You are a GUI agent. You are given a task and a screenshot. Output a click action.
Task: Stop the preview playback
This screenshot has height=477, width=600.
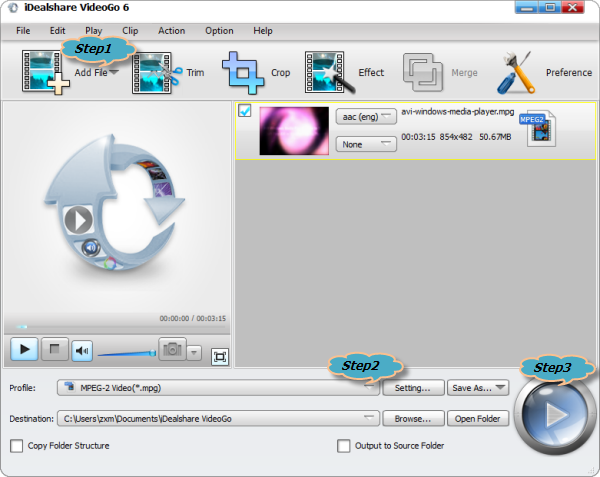(54, 349)
